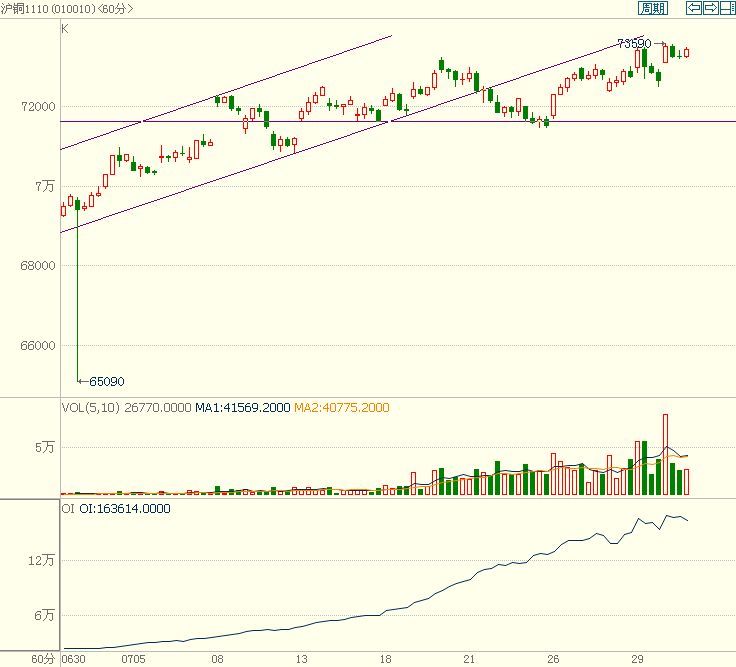Click the 73590 high price label
Viewport: 736px width, 667px height.
pos(634,44)
